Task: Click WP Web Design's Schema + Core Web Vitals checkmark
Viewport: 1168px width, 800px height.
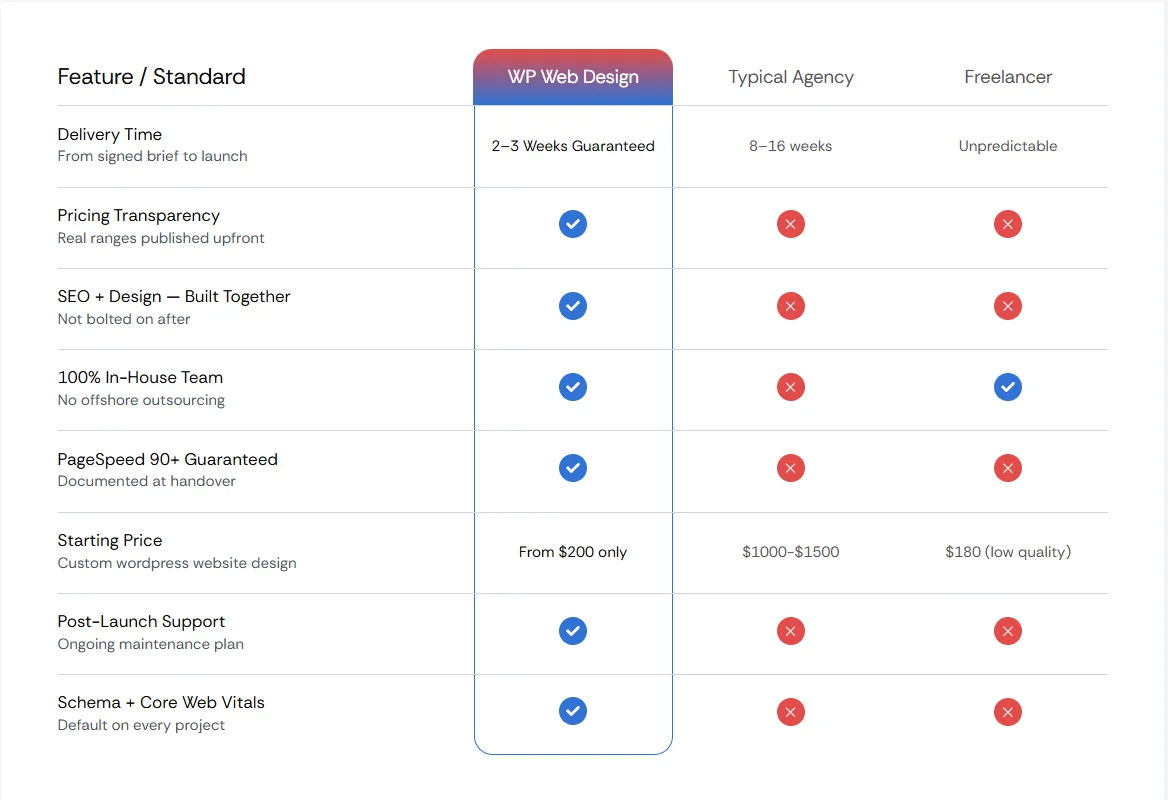Action: (573, 711)
